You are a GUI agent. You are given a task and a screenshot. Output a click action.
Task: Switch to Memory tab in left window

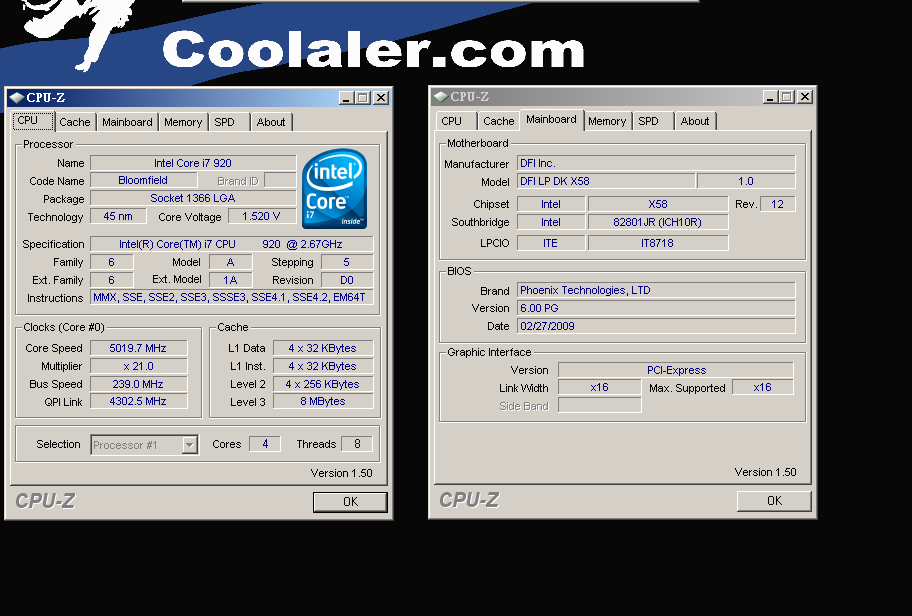coord(183,122)
